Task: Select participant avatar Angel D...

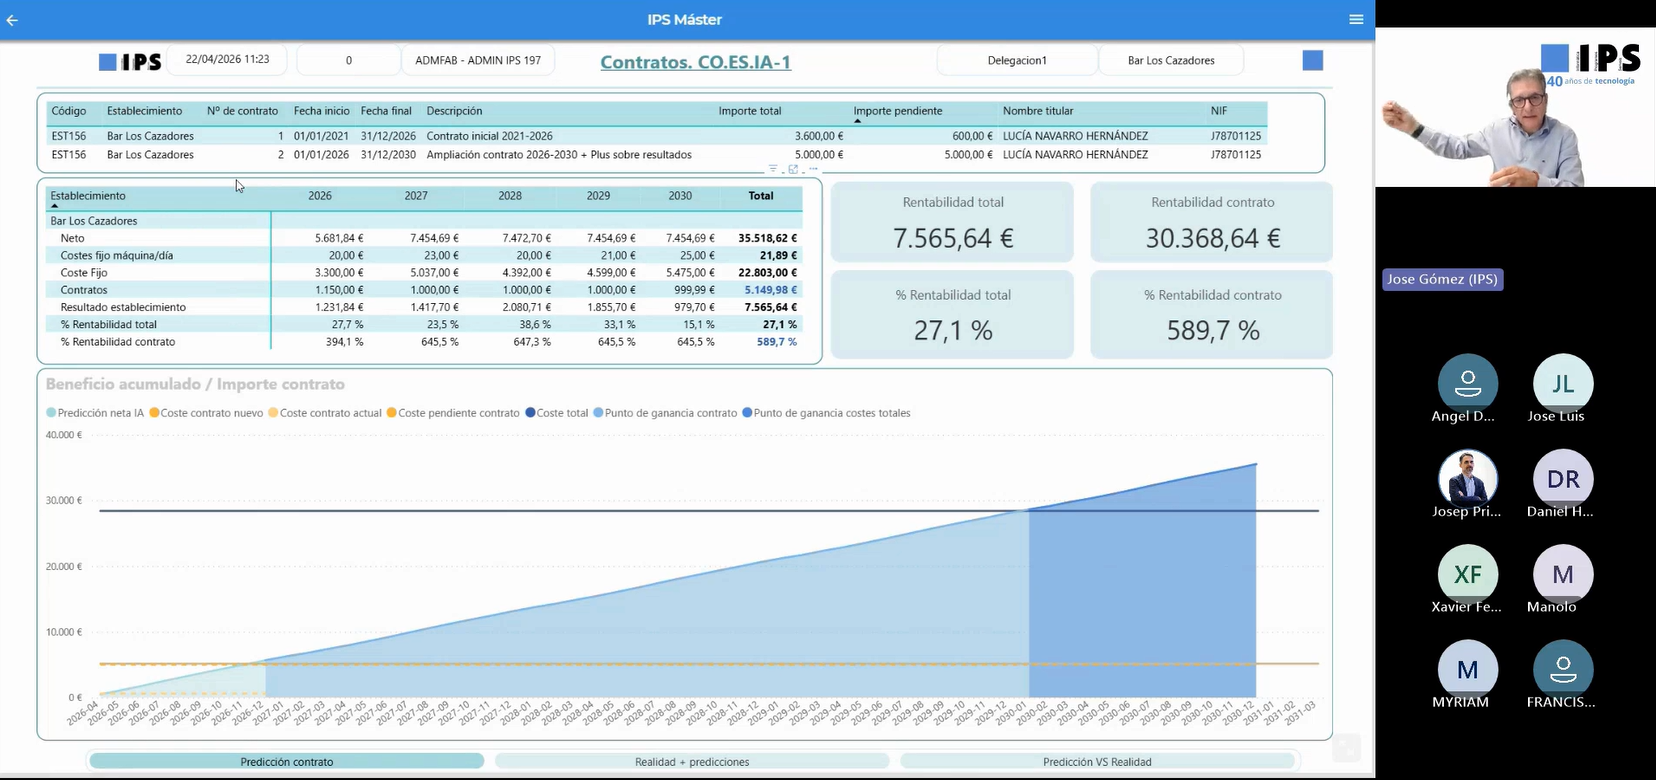Action: 1467,383
